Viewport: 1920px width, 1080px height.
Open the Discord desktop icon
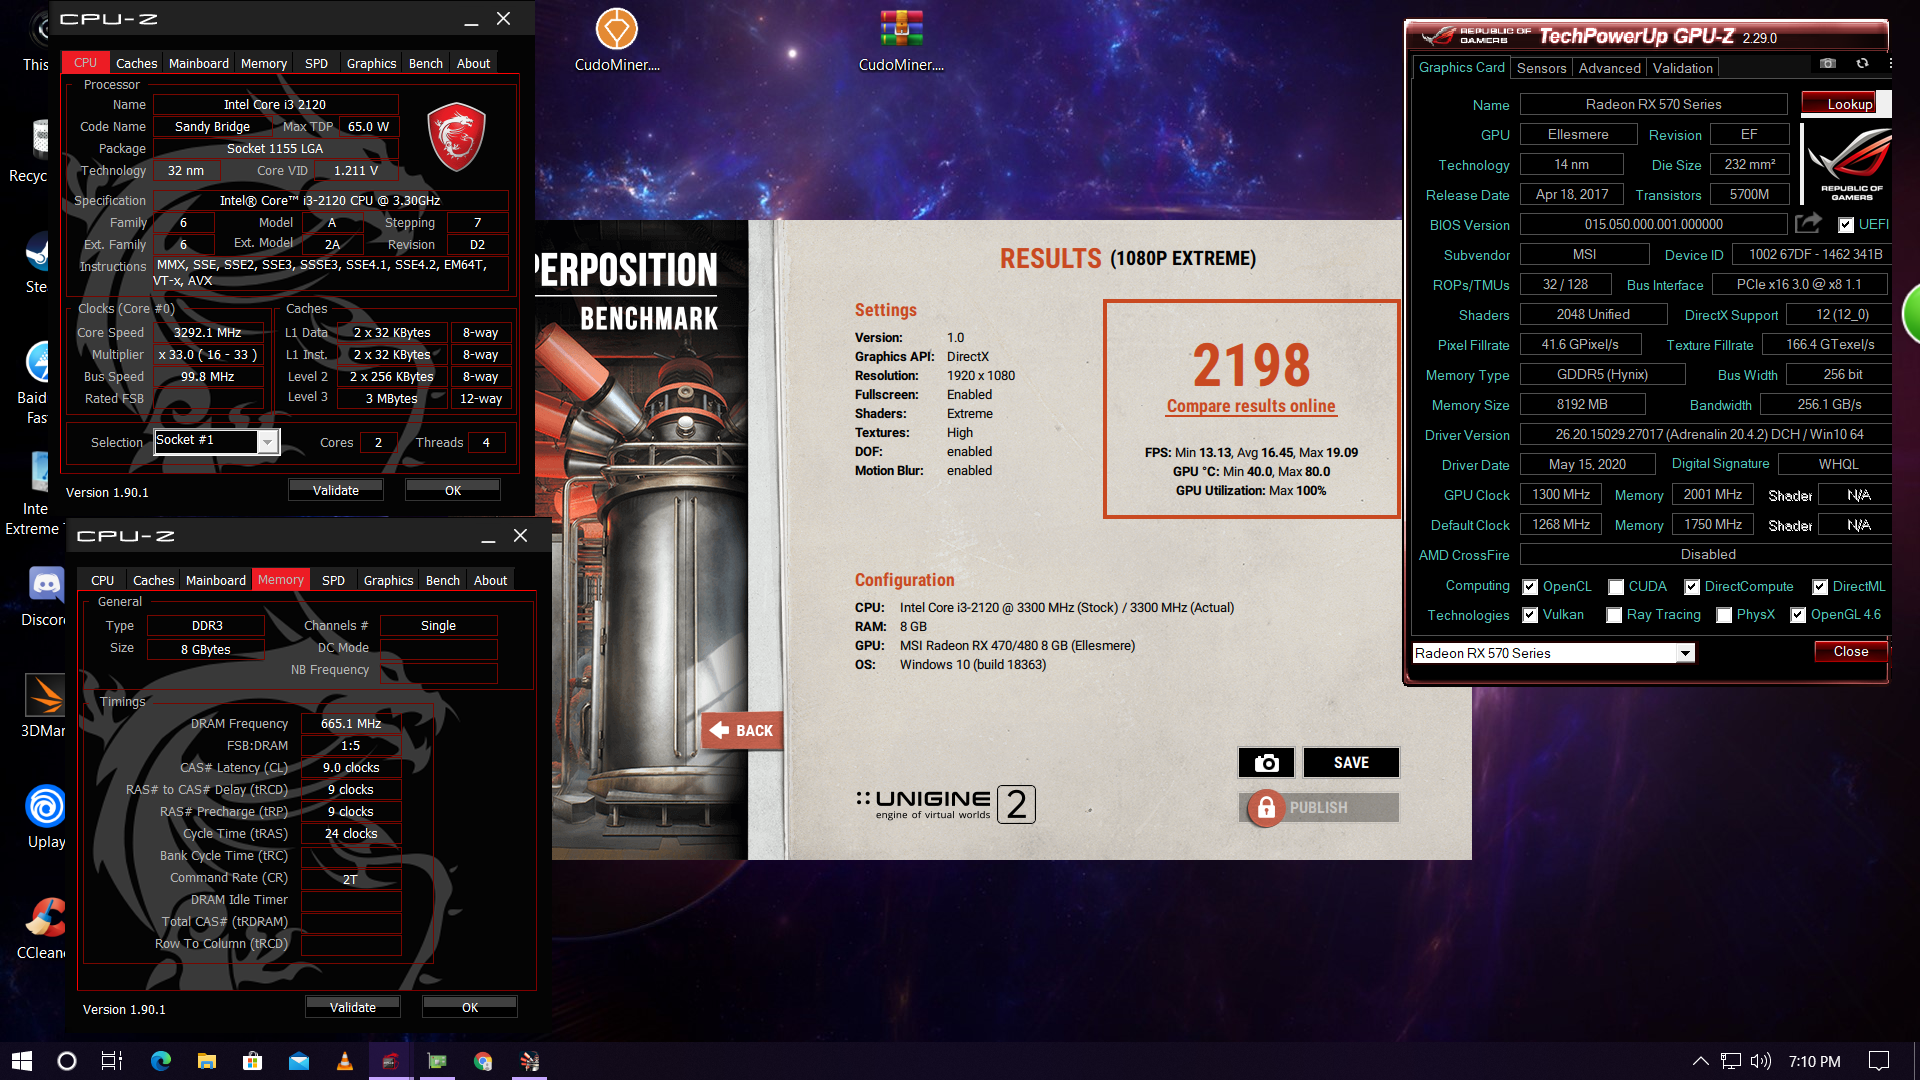coord(45,597)
